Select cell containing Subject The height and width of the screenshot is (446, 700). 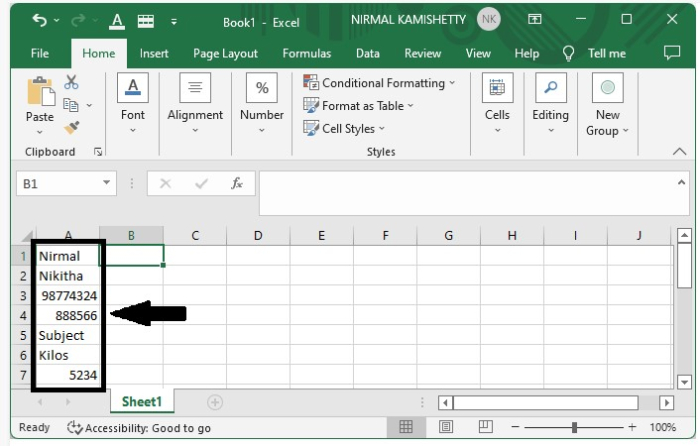(x=68, y=335)
